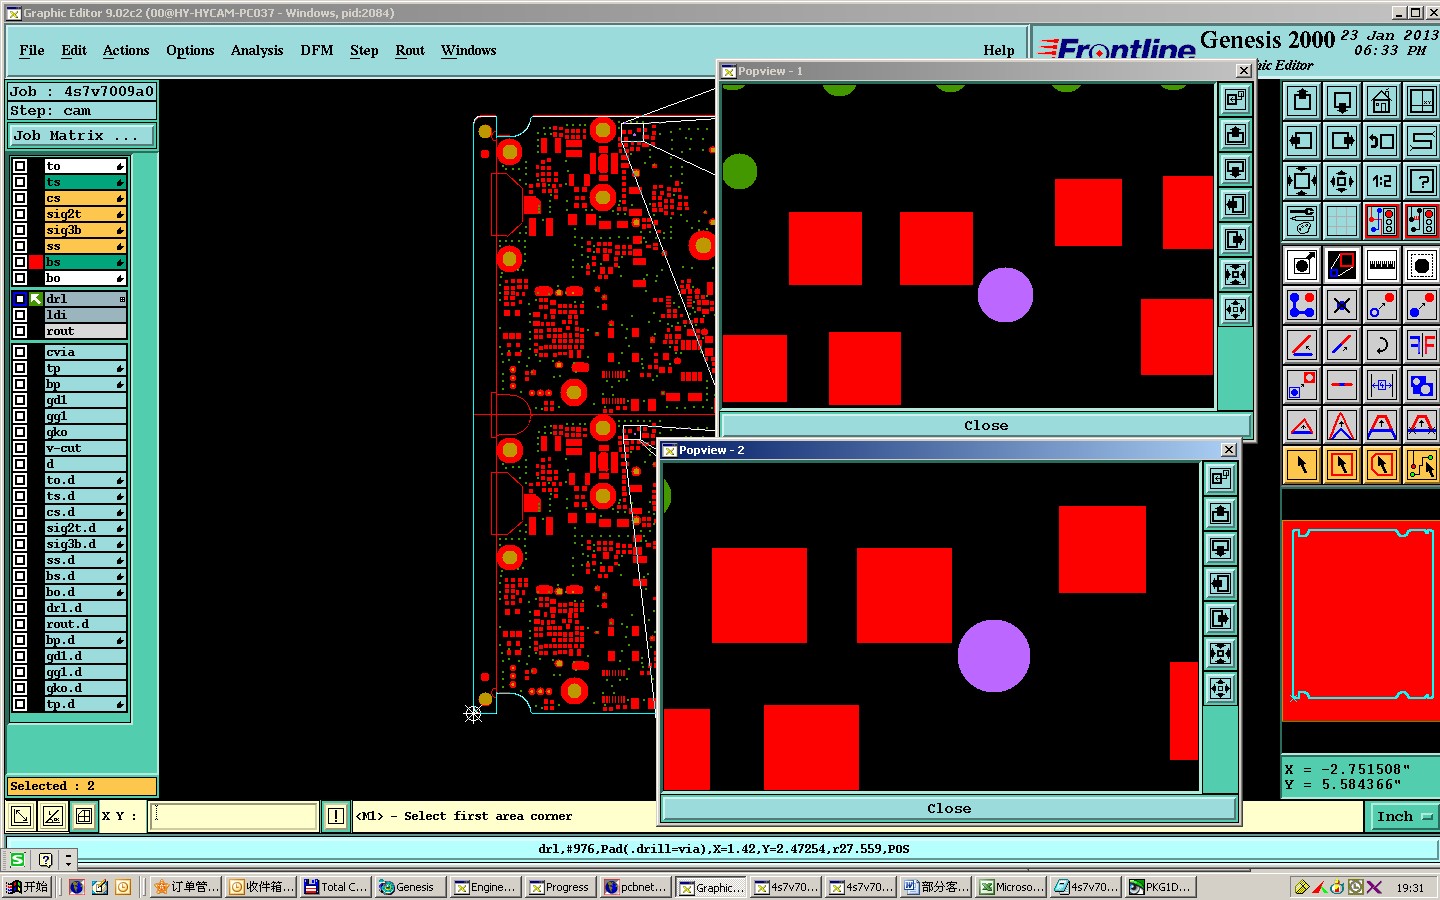The width and height of the screenshot is (1440, 900).
Task: Toggle display checkbox for layer sig2t
Action: pyautogui.click(x=20, y=214)
